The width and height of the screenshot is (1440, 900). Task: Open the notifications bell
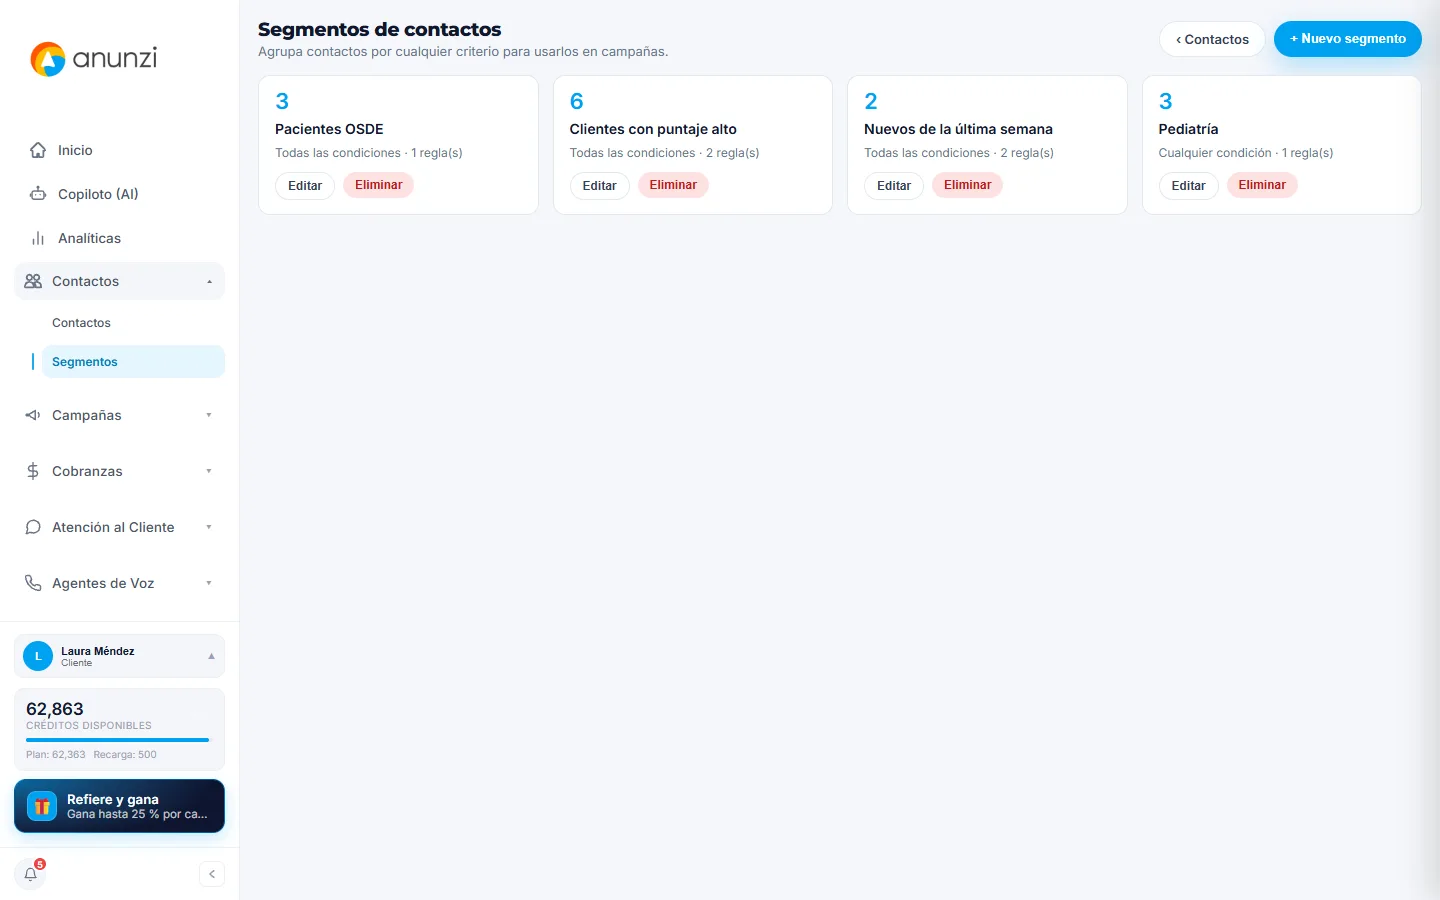[31, 874]
